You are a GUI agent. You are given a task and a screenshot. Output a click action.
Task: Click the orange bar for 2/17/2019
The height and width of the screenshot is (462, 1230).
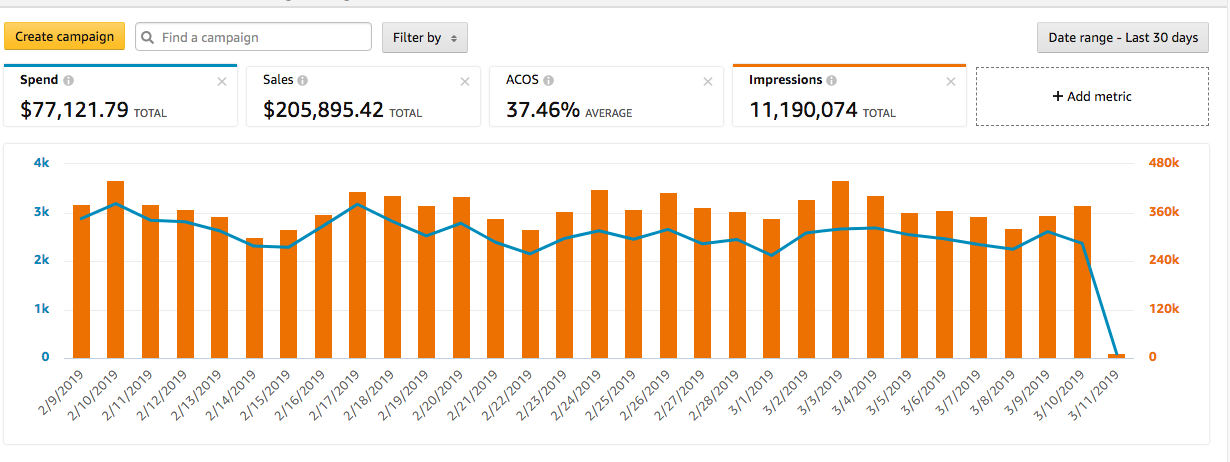click(x=357, y=275)
